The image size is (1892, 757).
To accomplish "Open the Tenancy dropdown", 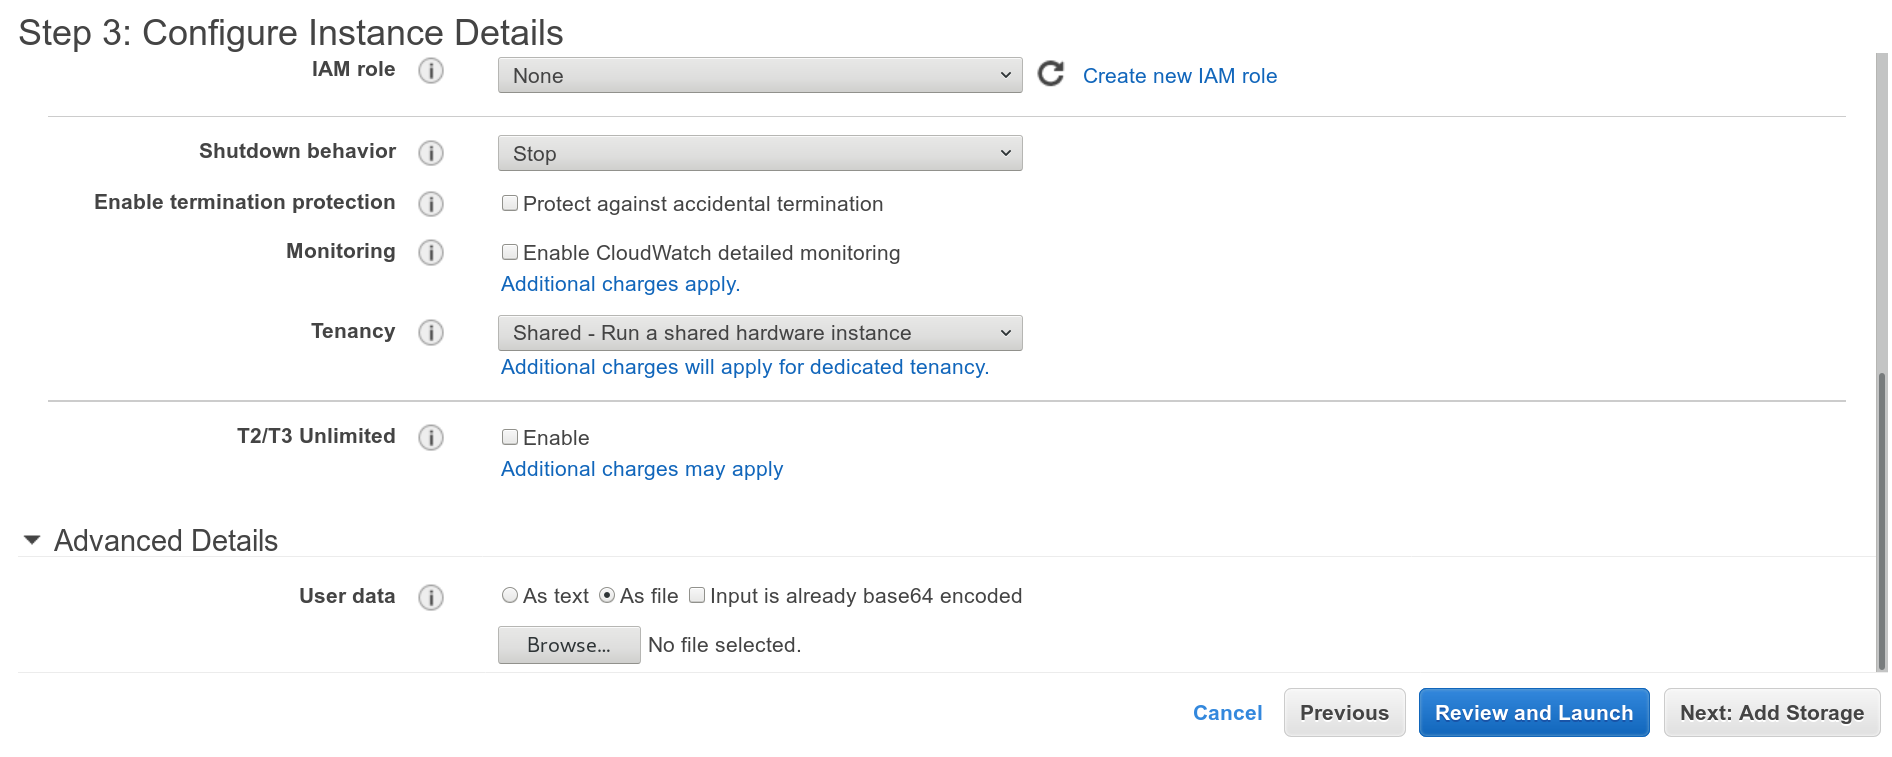I will pos(758,332).
